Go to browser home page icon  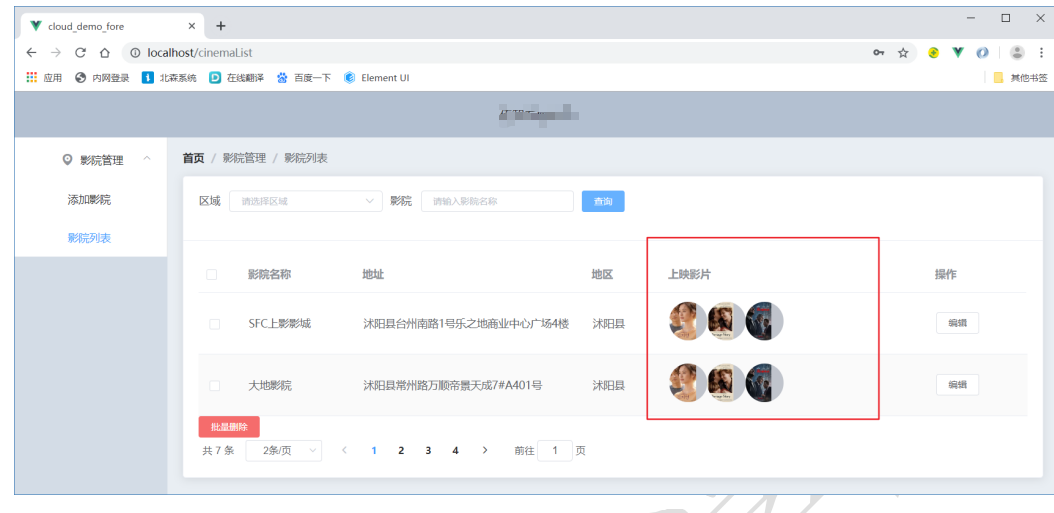[104, 52]
